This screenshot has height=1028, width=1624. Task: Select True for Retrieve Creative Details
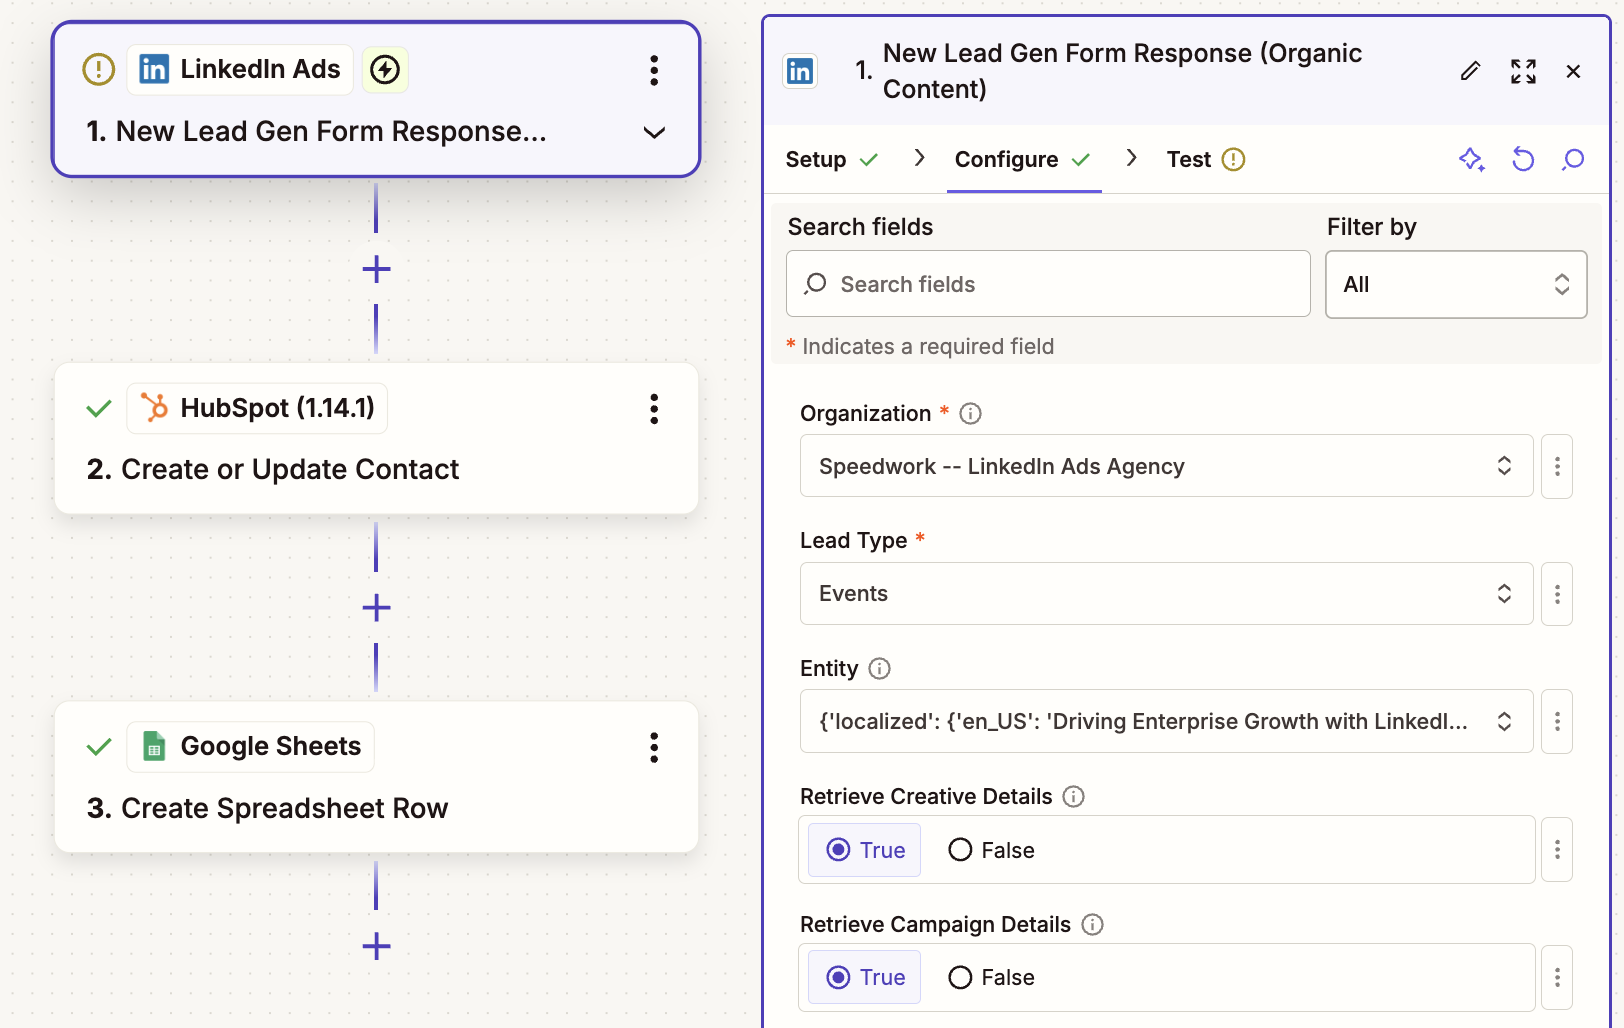865,850
